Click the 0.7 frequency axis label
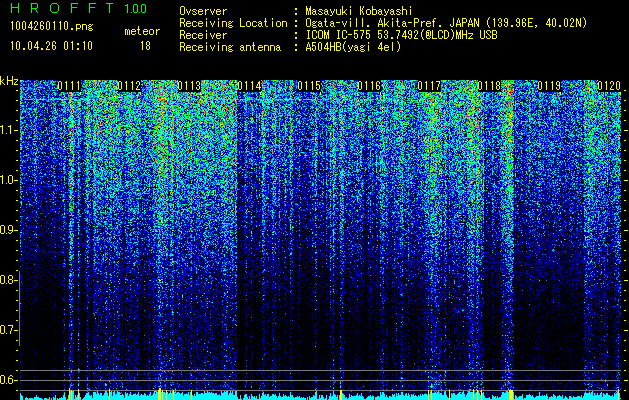The image size is (629, 400). click(x=8, y=330)
